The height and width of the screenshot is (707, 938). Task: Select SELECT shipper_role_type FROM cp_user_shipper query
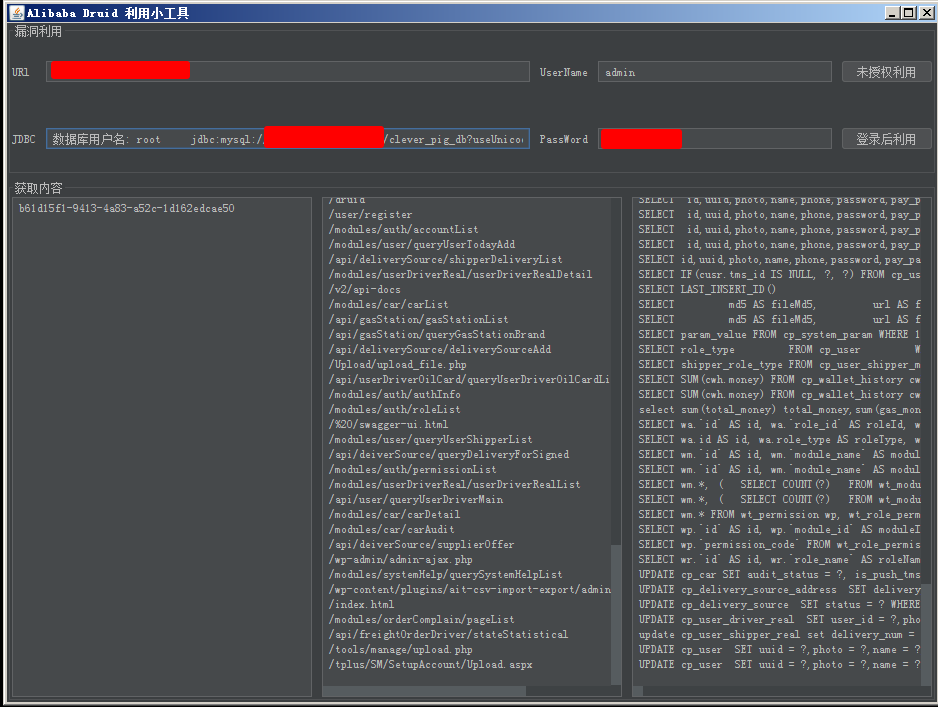[x=779, y=364]
